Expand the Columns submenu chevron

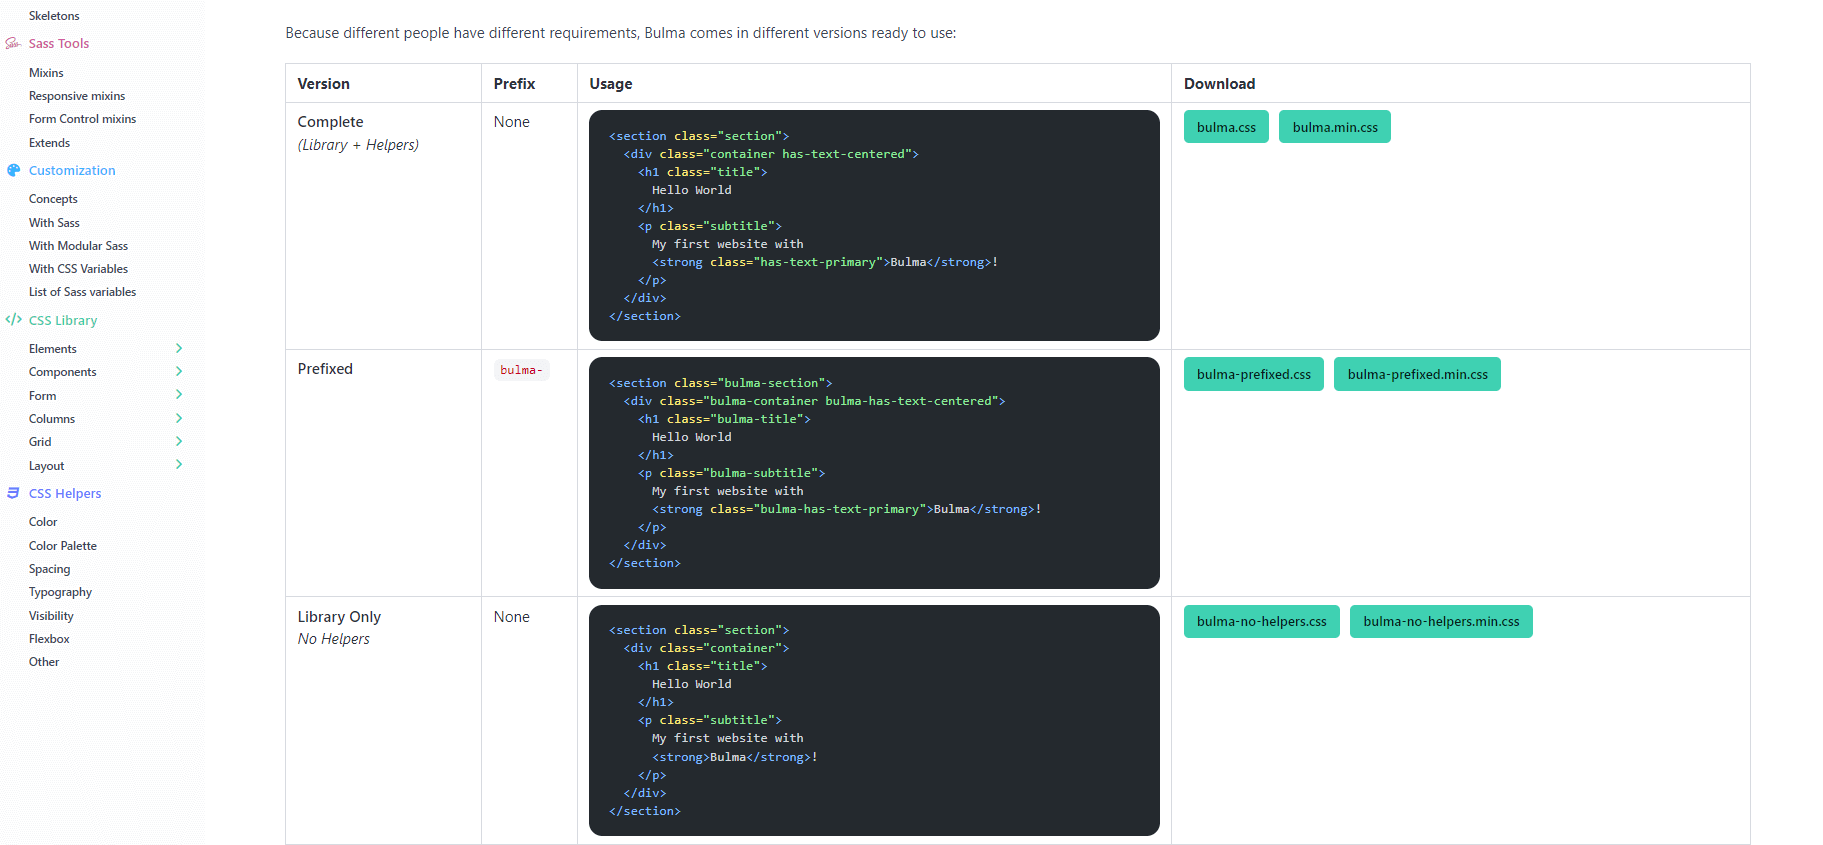[179, 418]
